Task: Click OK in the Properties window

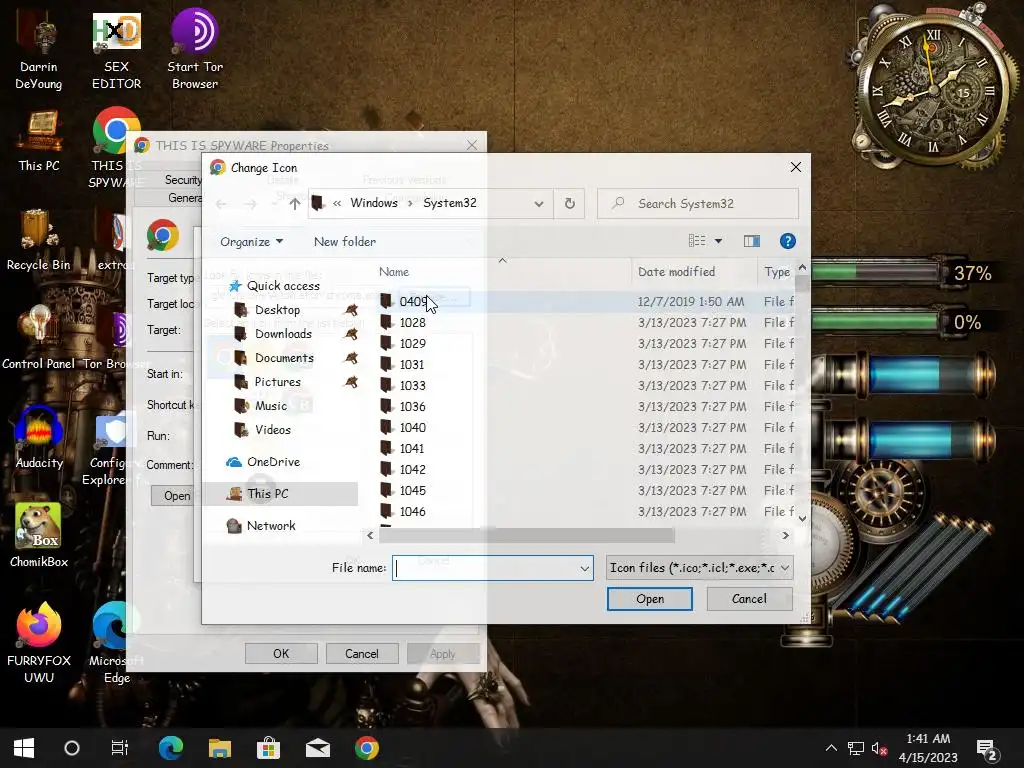Action: click(x=281, y=654)
